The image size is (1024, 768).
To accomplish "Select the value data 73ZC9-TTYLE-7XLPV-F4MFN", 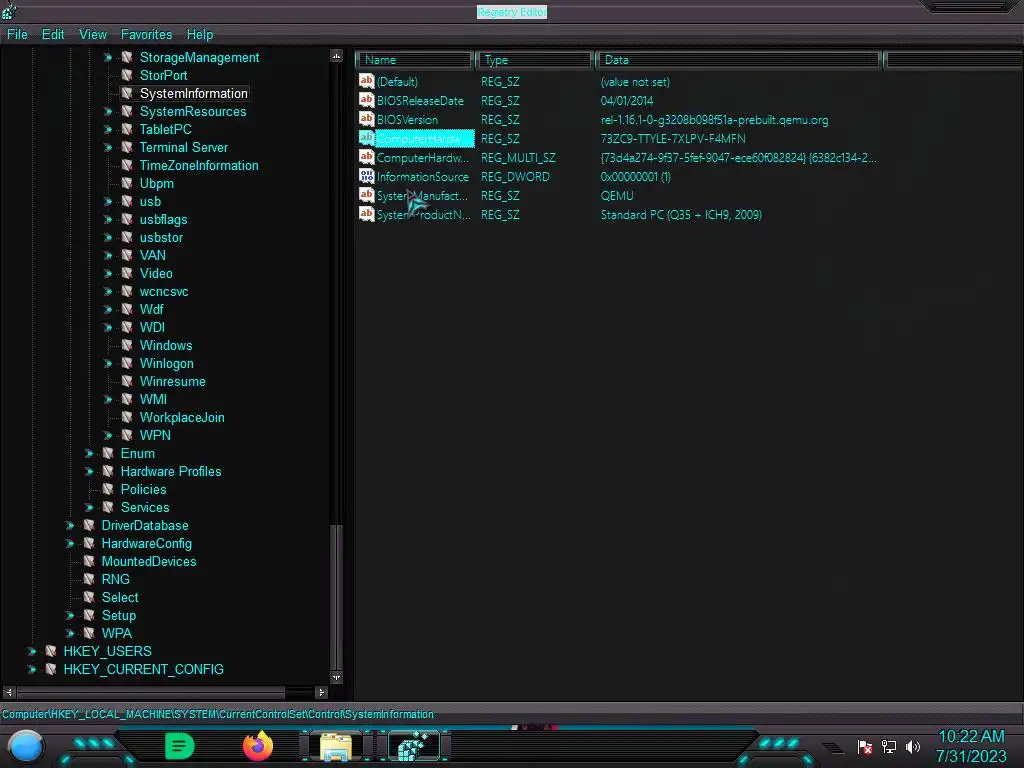I will click(673, 138).
